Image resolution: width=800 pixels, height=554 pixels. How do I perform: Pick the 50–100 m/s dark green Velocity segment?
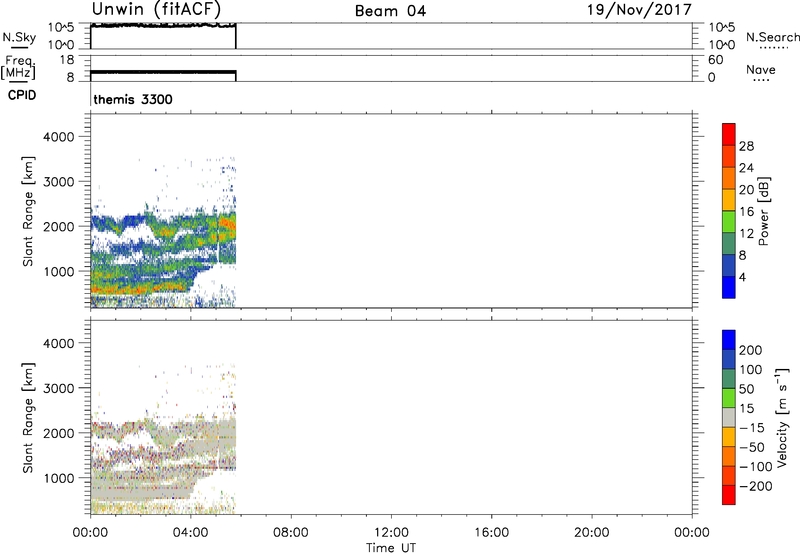[x=729, y=379]
